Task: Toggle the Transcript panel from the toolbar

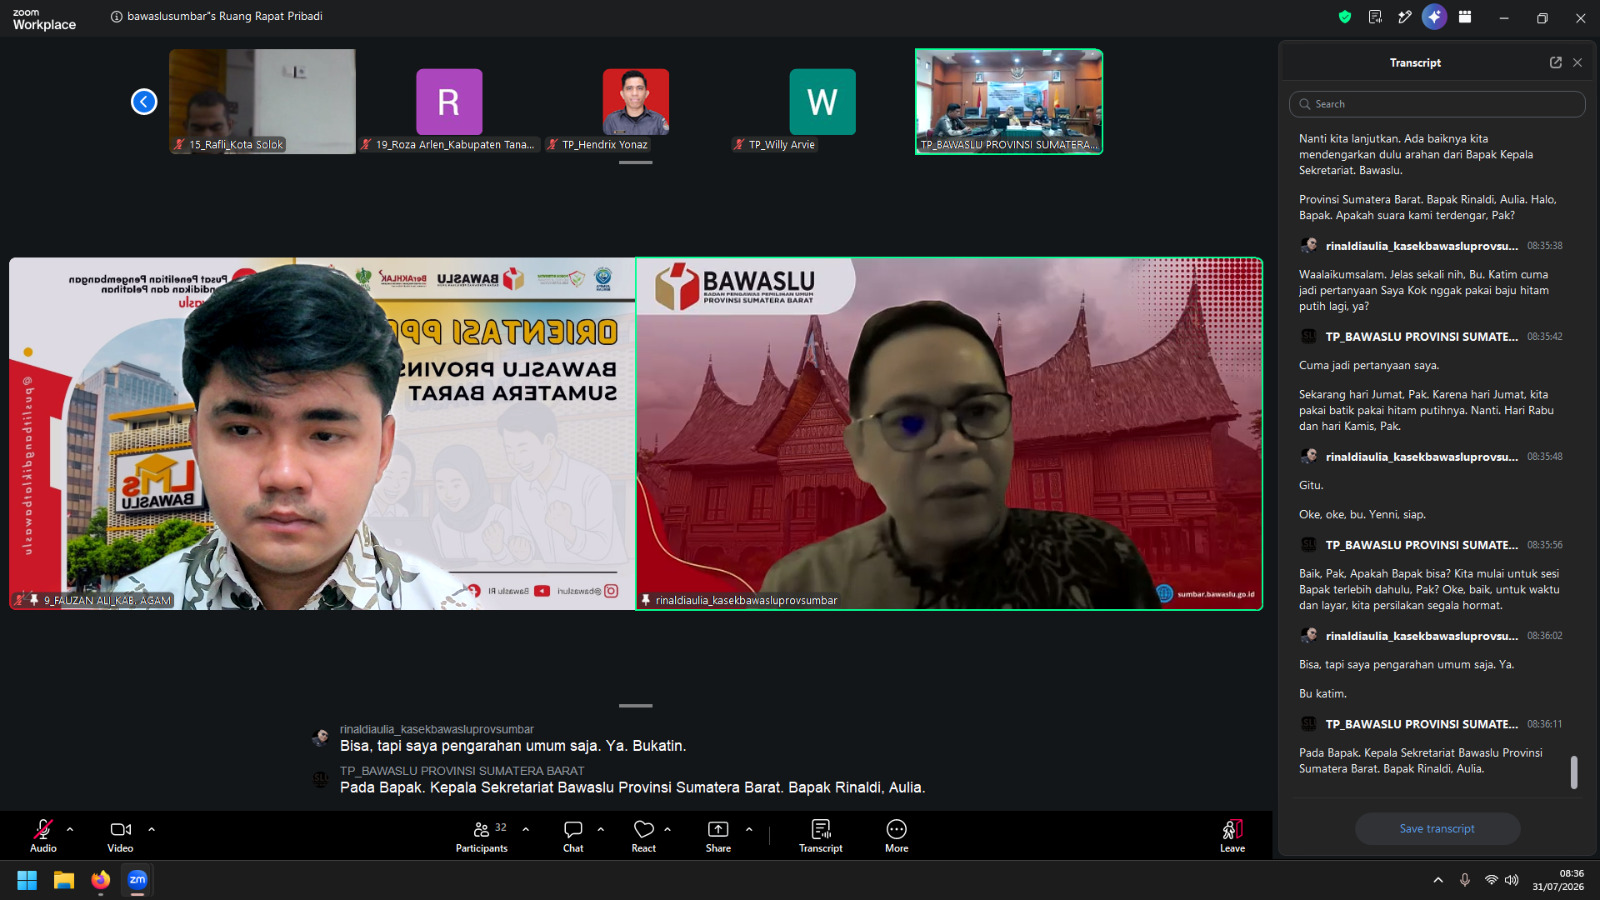Action: 821,835
